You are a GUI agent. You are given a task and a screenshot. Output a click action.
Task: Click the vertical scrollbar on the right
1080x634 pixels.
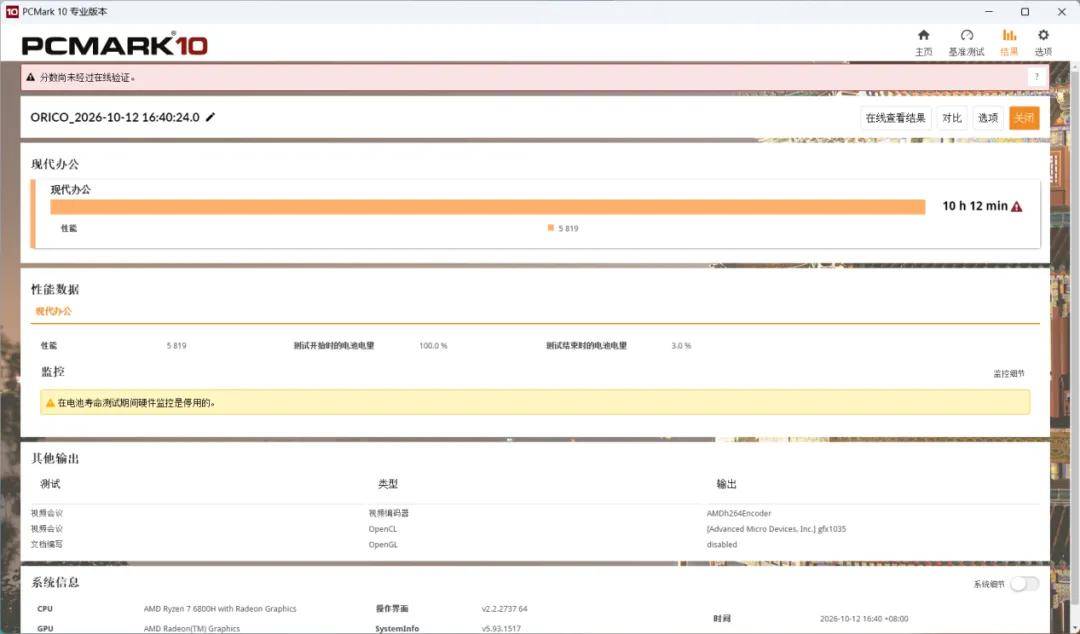click(1074, 345)
